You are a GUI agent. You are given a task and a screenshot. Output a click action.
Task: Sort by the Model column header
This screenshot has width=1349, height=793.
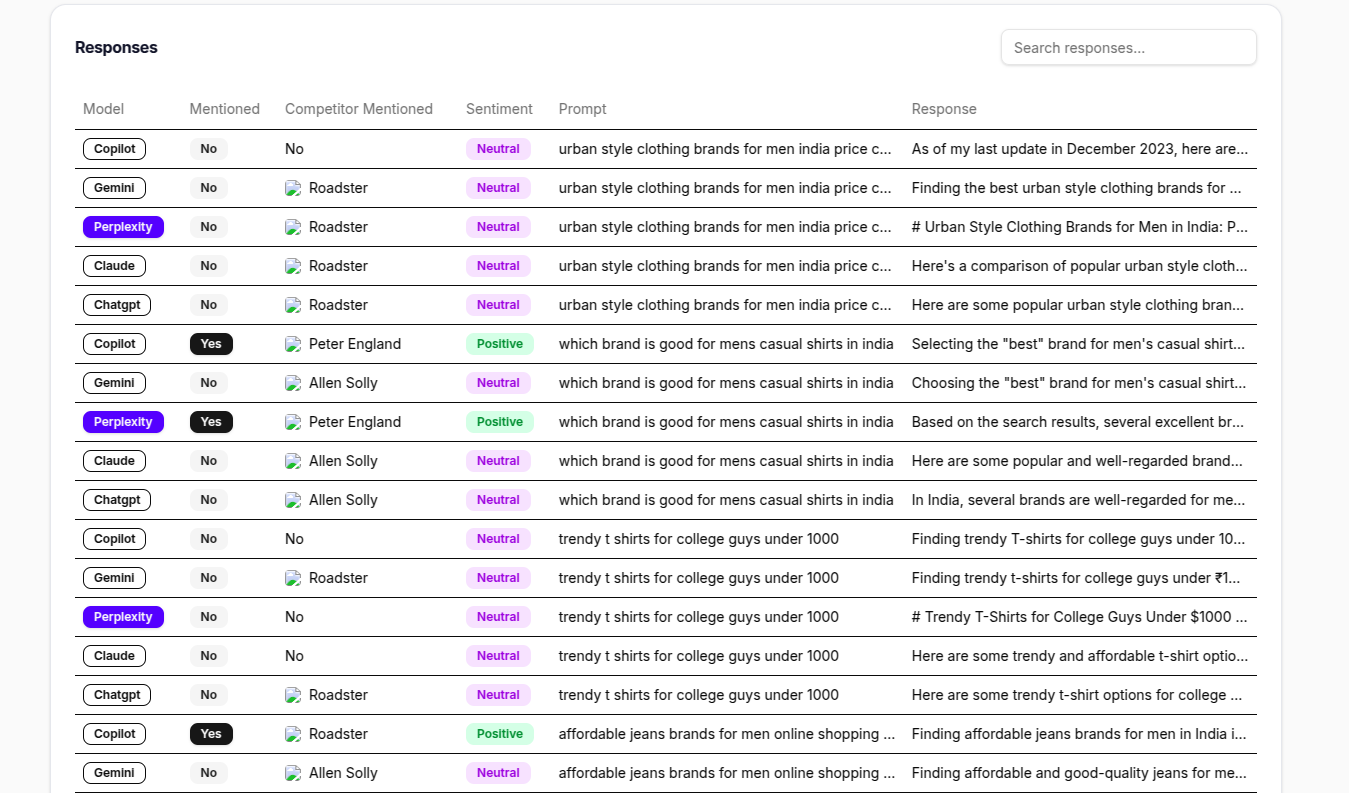[x=104, y=109]
